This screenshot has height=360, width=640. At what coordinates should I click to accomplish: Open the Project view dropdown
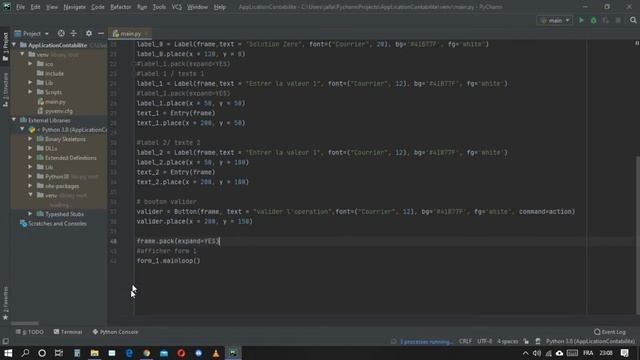point(32,33)
